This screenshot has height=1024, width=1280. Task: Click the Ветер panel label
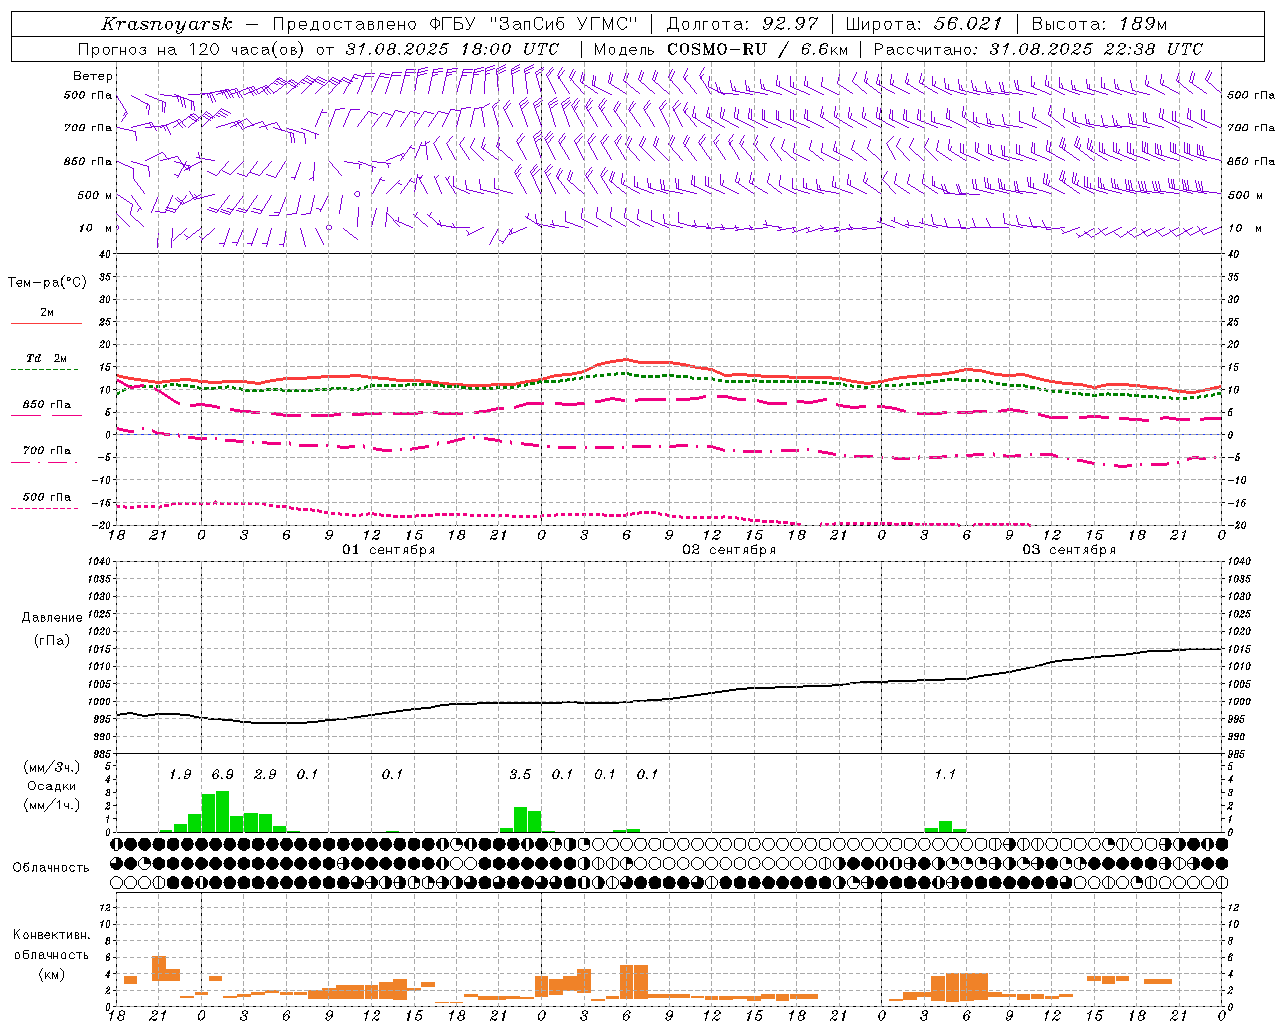coord(93,76)
